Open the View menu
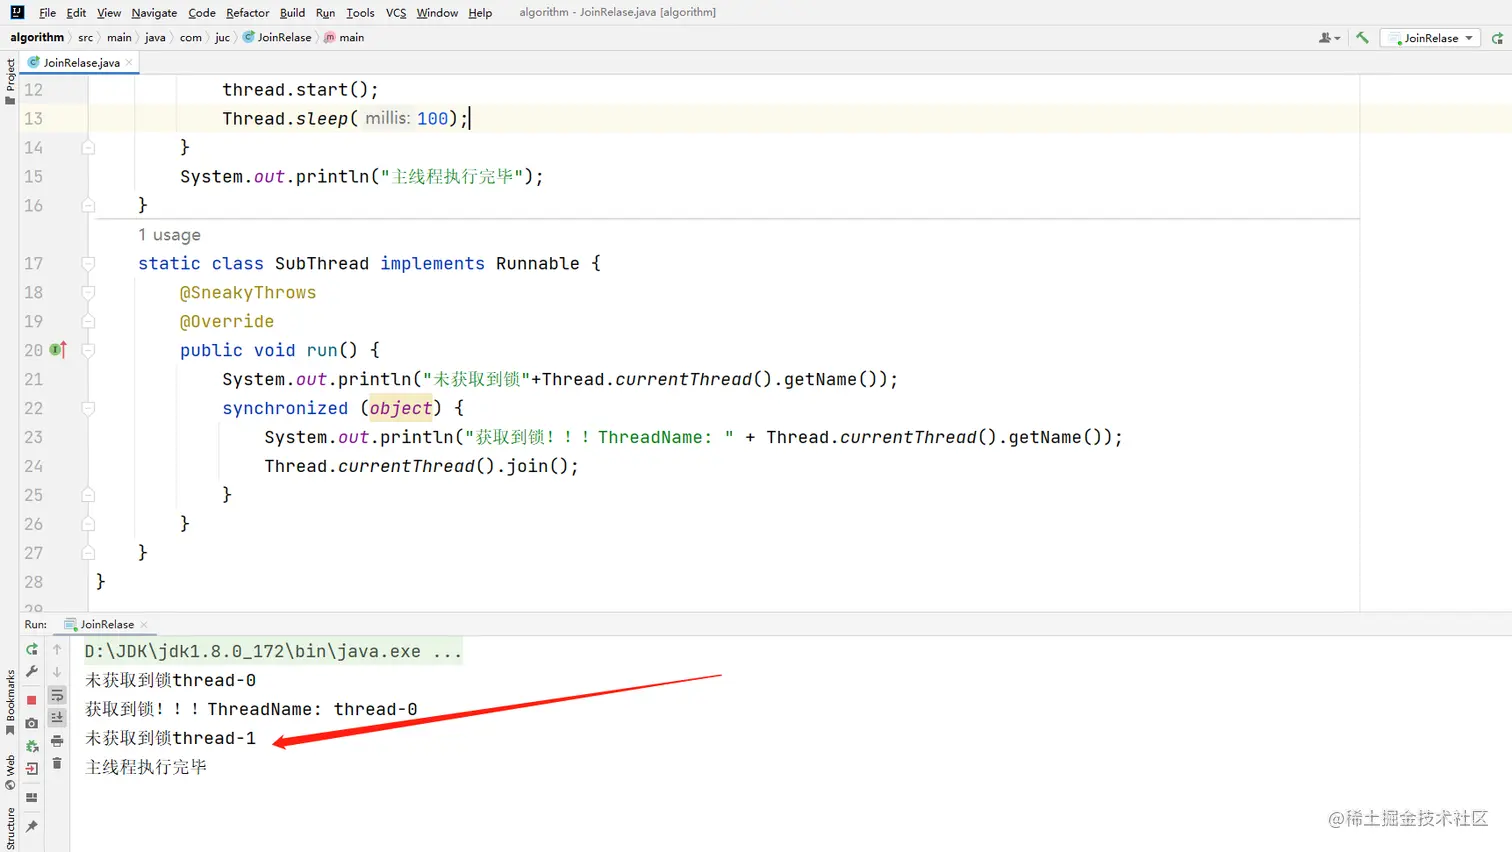The image size is (1512, 852). [109, 13]
